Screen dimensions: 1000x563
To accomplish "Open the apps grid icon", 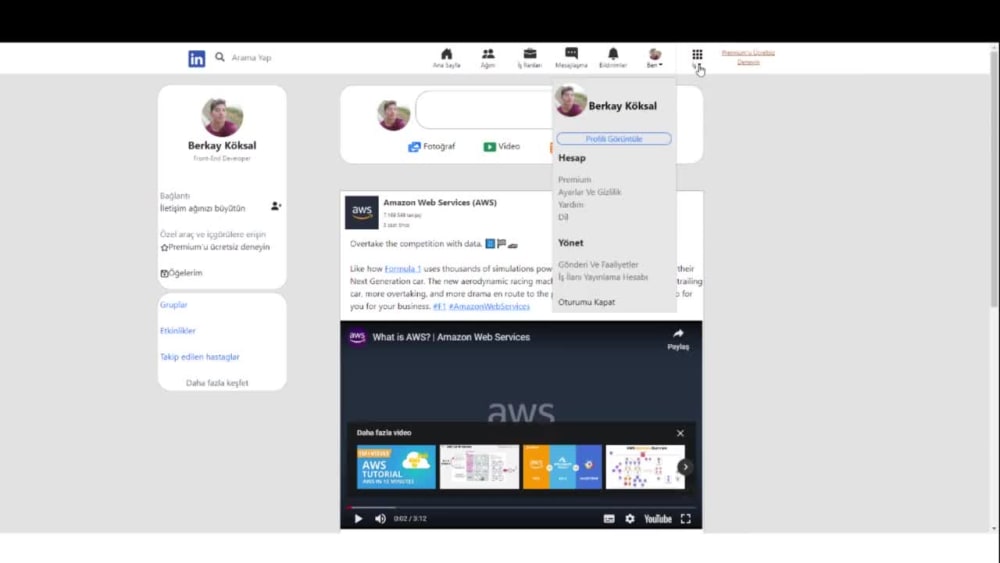I will [x=697, y=55].
